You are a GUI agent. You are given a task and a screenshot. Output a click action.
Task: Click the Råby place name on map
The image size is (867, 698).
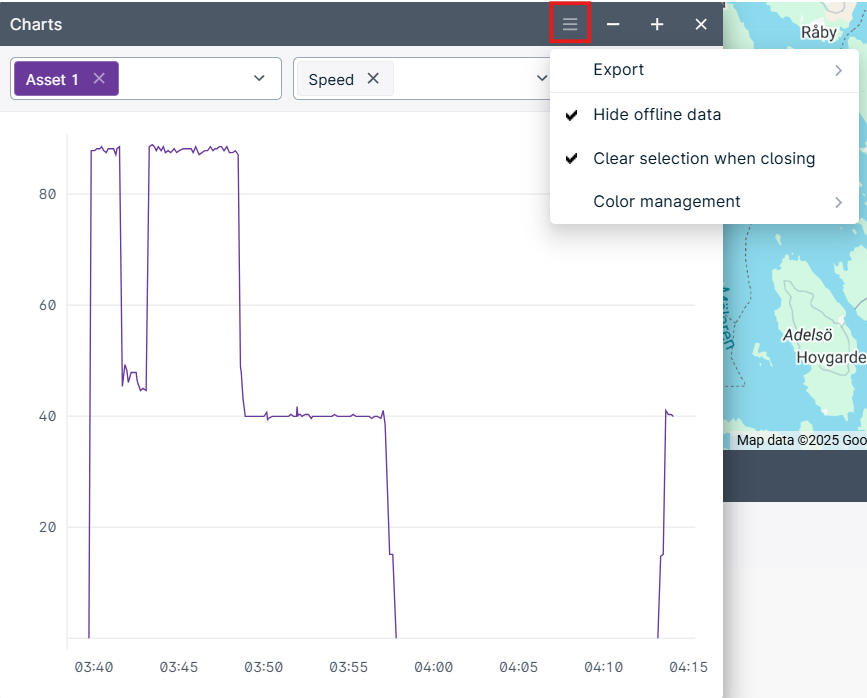pos(818,32)
